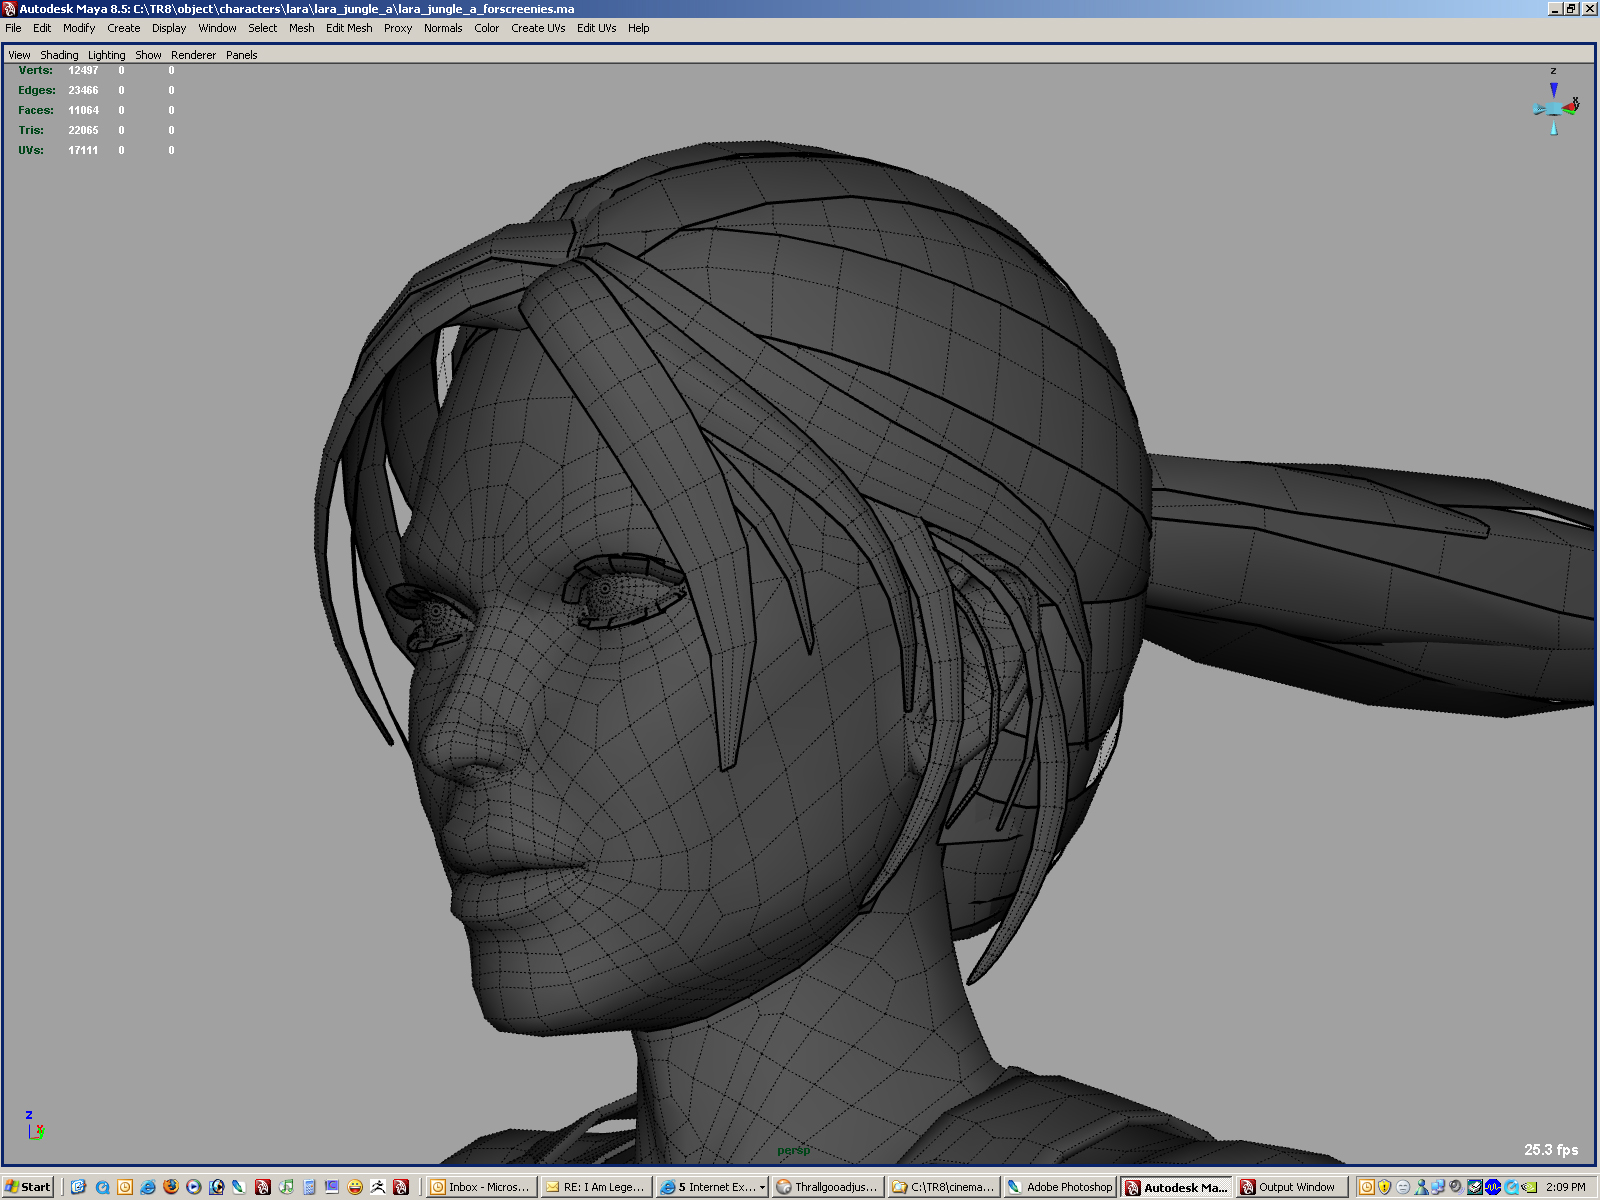Open the viewport Show menu

click(148, 55)
